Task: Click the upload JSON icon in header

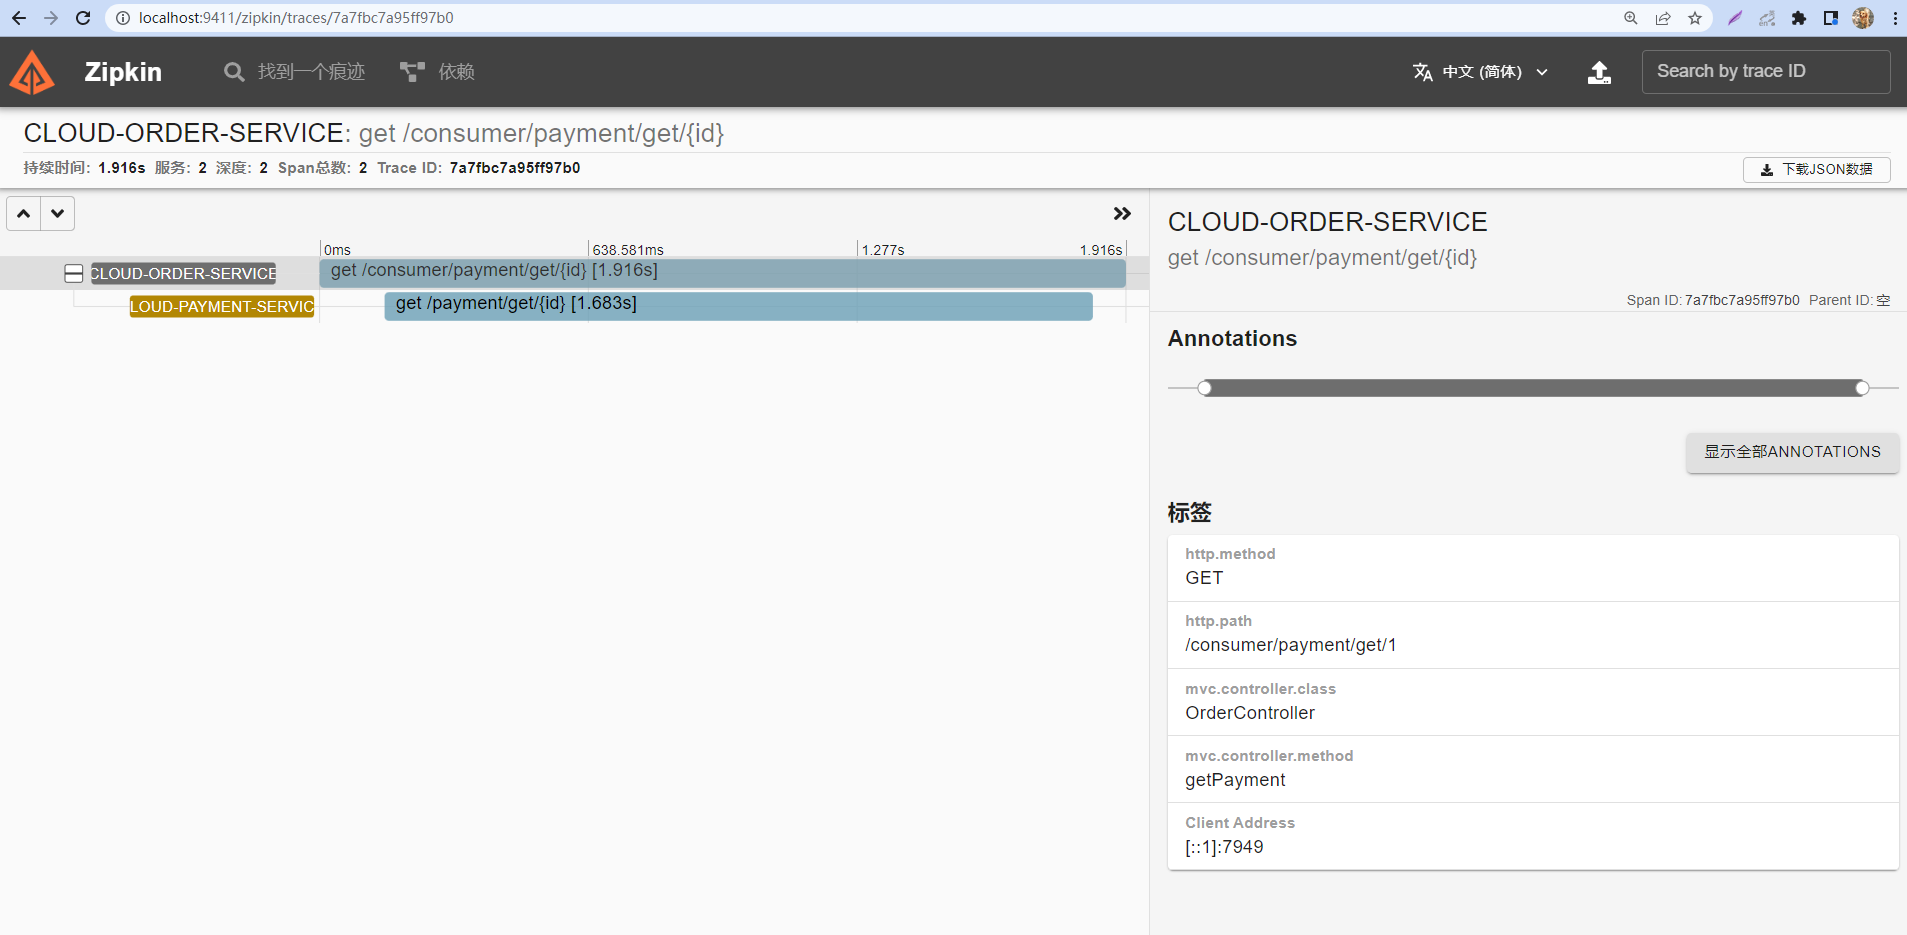Action: (1600, 72)
